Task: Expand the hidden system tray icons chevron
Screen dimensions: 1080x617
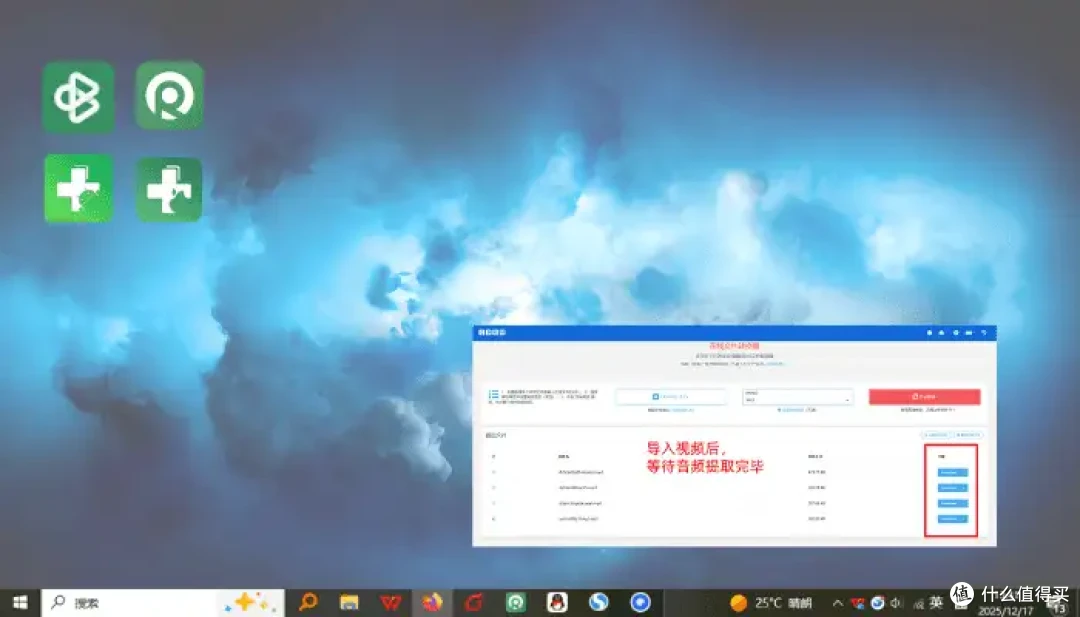Action: coord(838,603)
